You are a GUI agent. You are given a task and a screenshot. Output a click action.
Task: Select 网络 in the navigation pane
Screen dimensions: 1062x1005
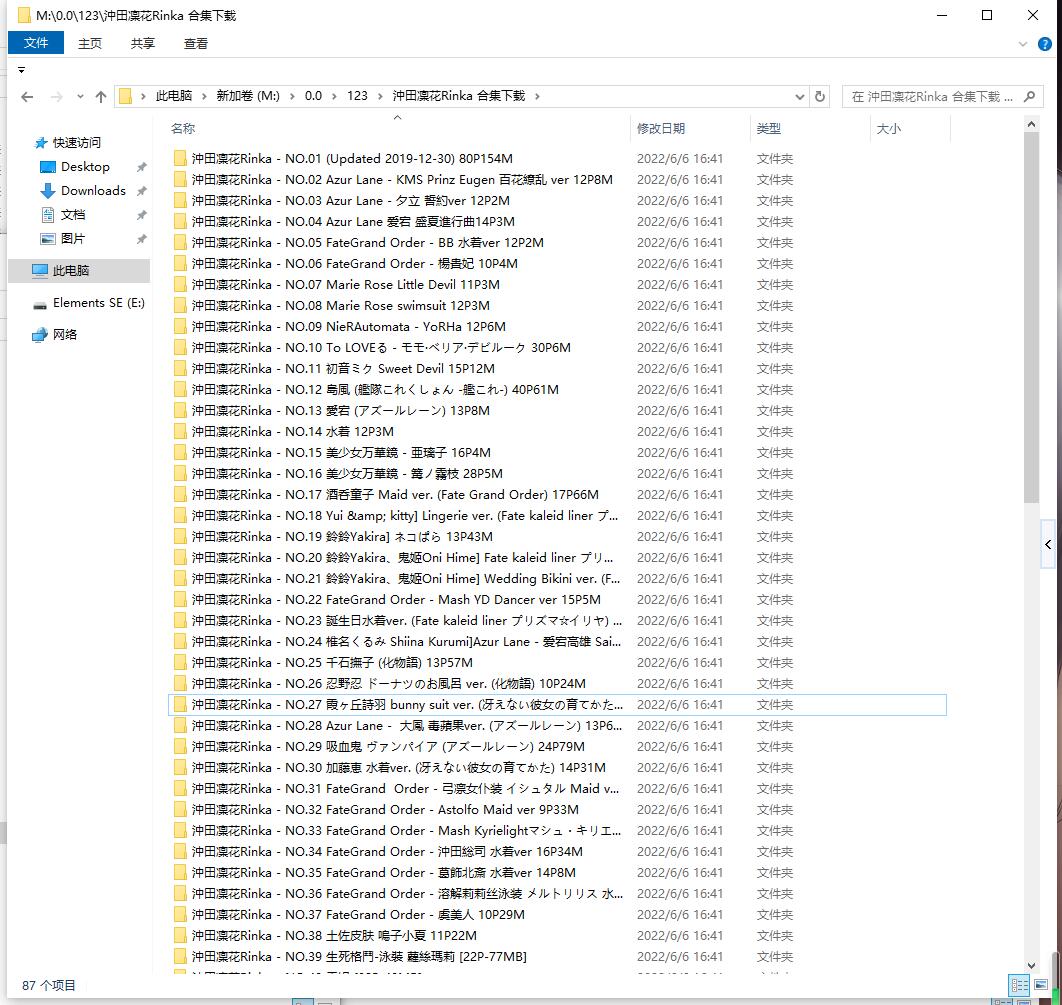(x=64, y=335)
